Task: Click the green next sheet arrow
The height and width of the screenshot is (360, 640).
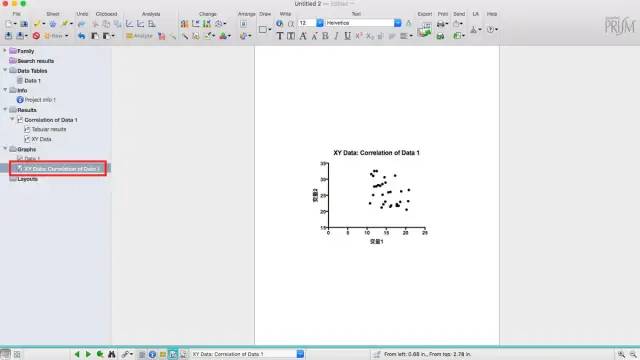Action: click(88, 354)
